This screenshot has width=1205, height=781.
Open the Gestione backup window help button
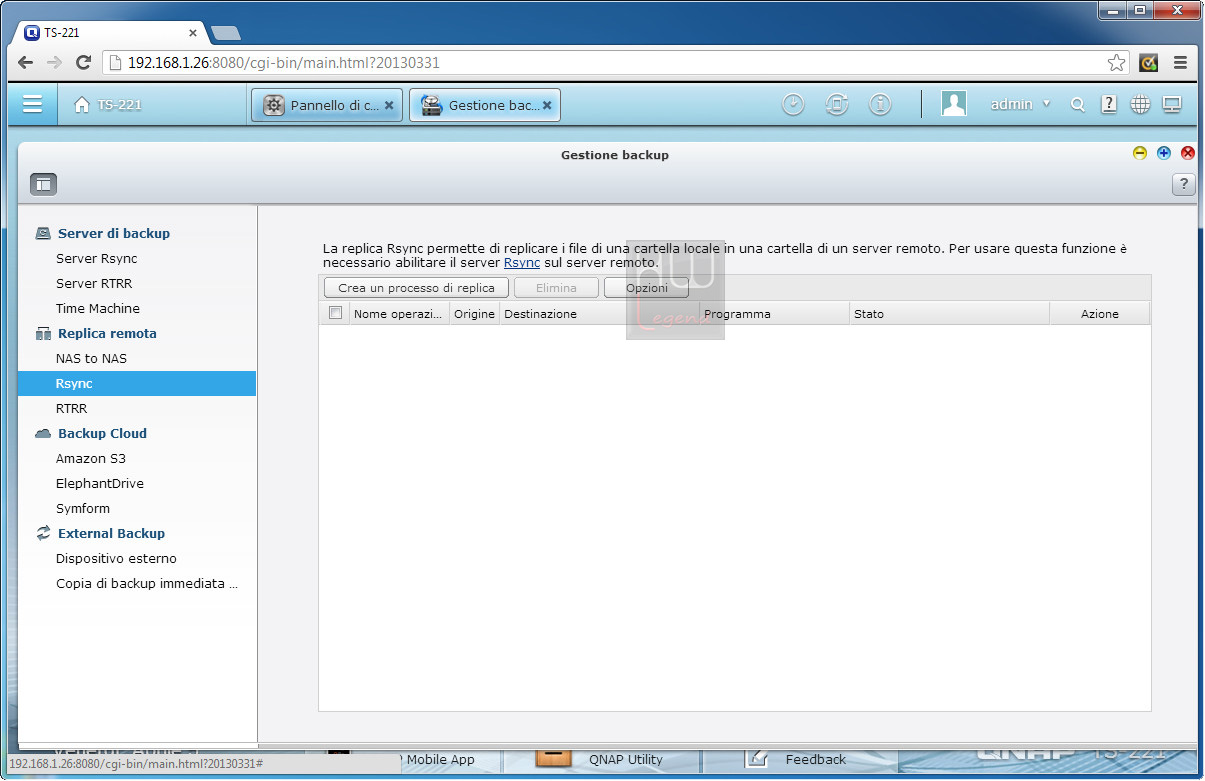tap(1183, 184)
